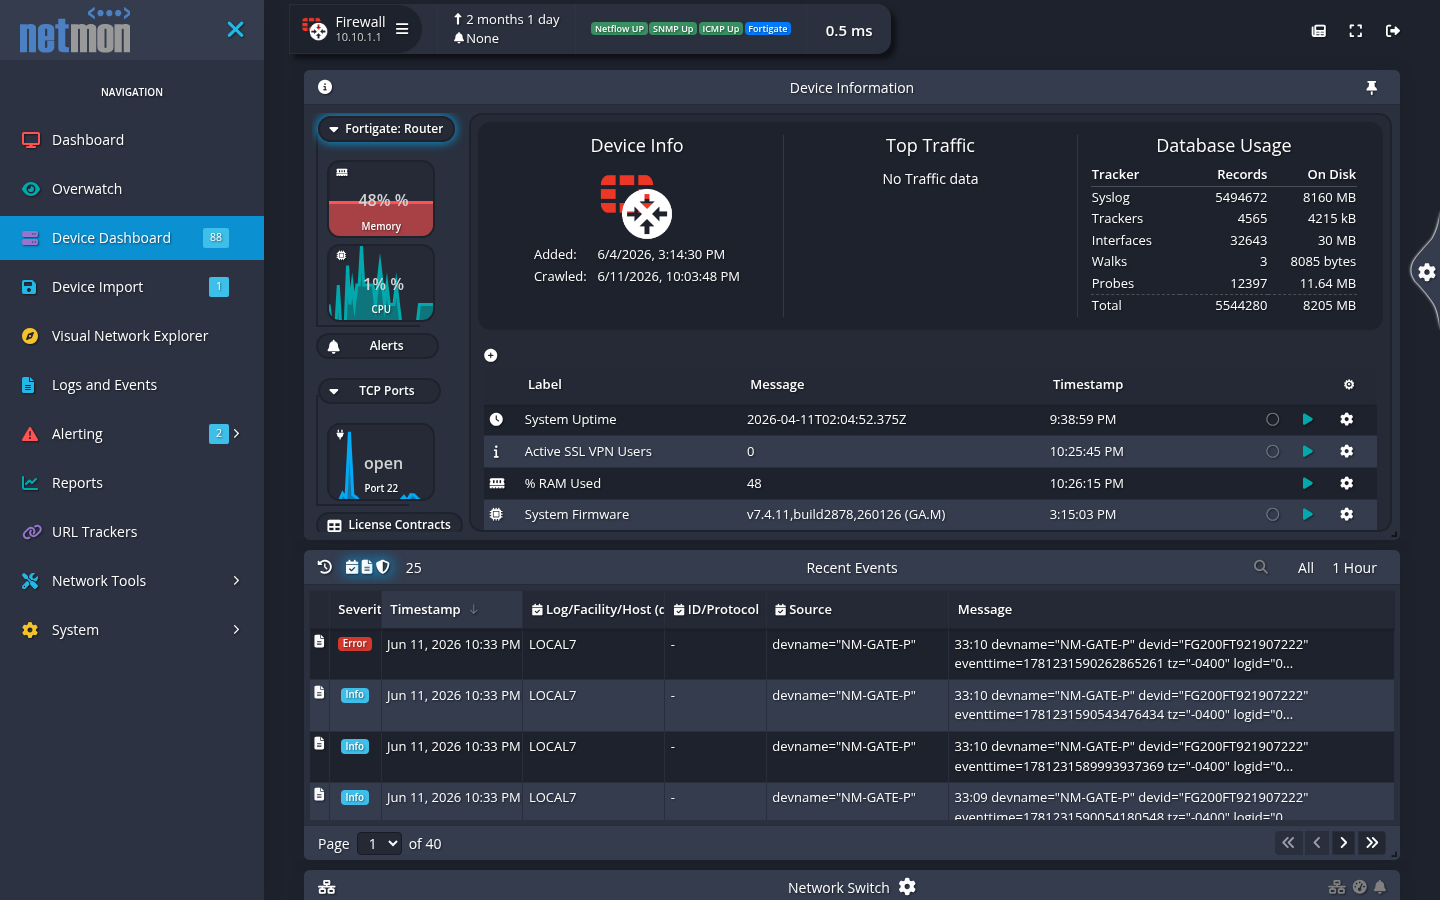
Task: Expand the Network Tools submenu
Action: pyautogui.click(x=132, y=581)
